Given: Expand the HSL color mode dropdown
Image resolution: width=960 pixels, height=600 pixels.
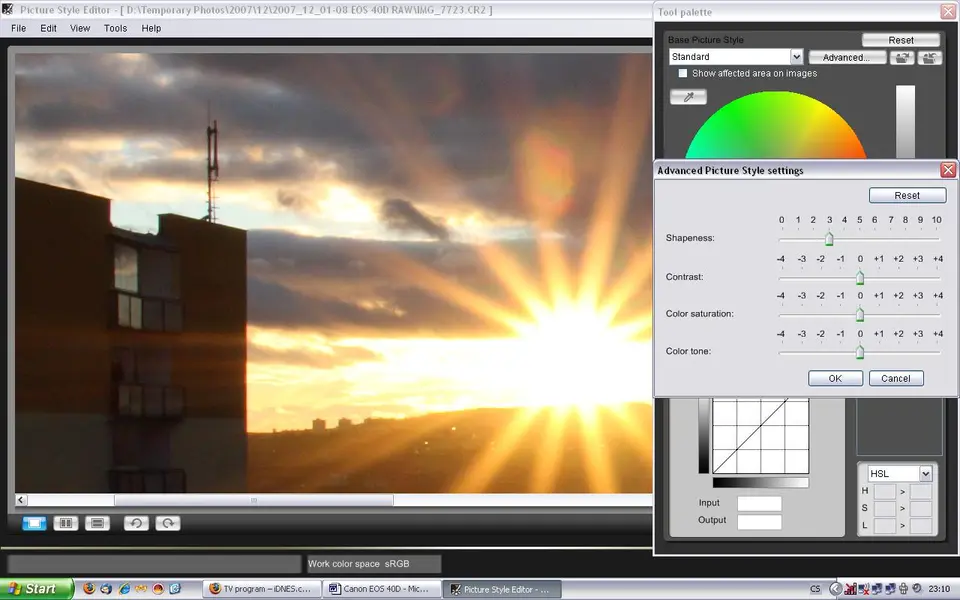Looking at the screenshot, I should tap(925, 473).
